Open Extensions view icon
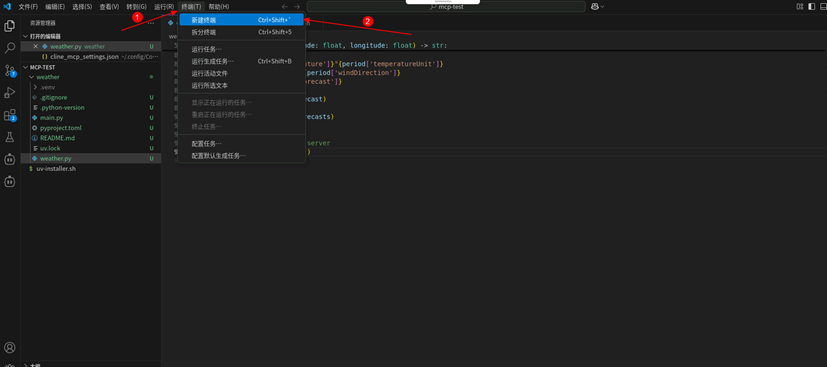 (9, 115)
